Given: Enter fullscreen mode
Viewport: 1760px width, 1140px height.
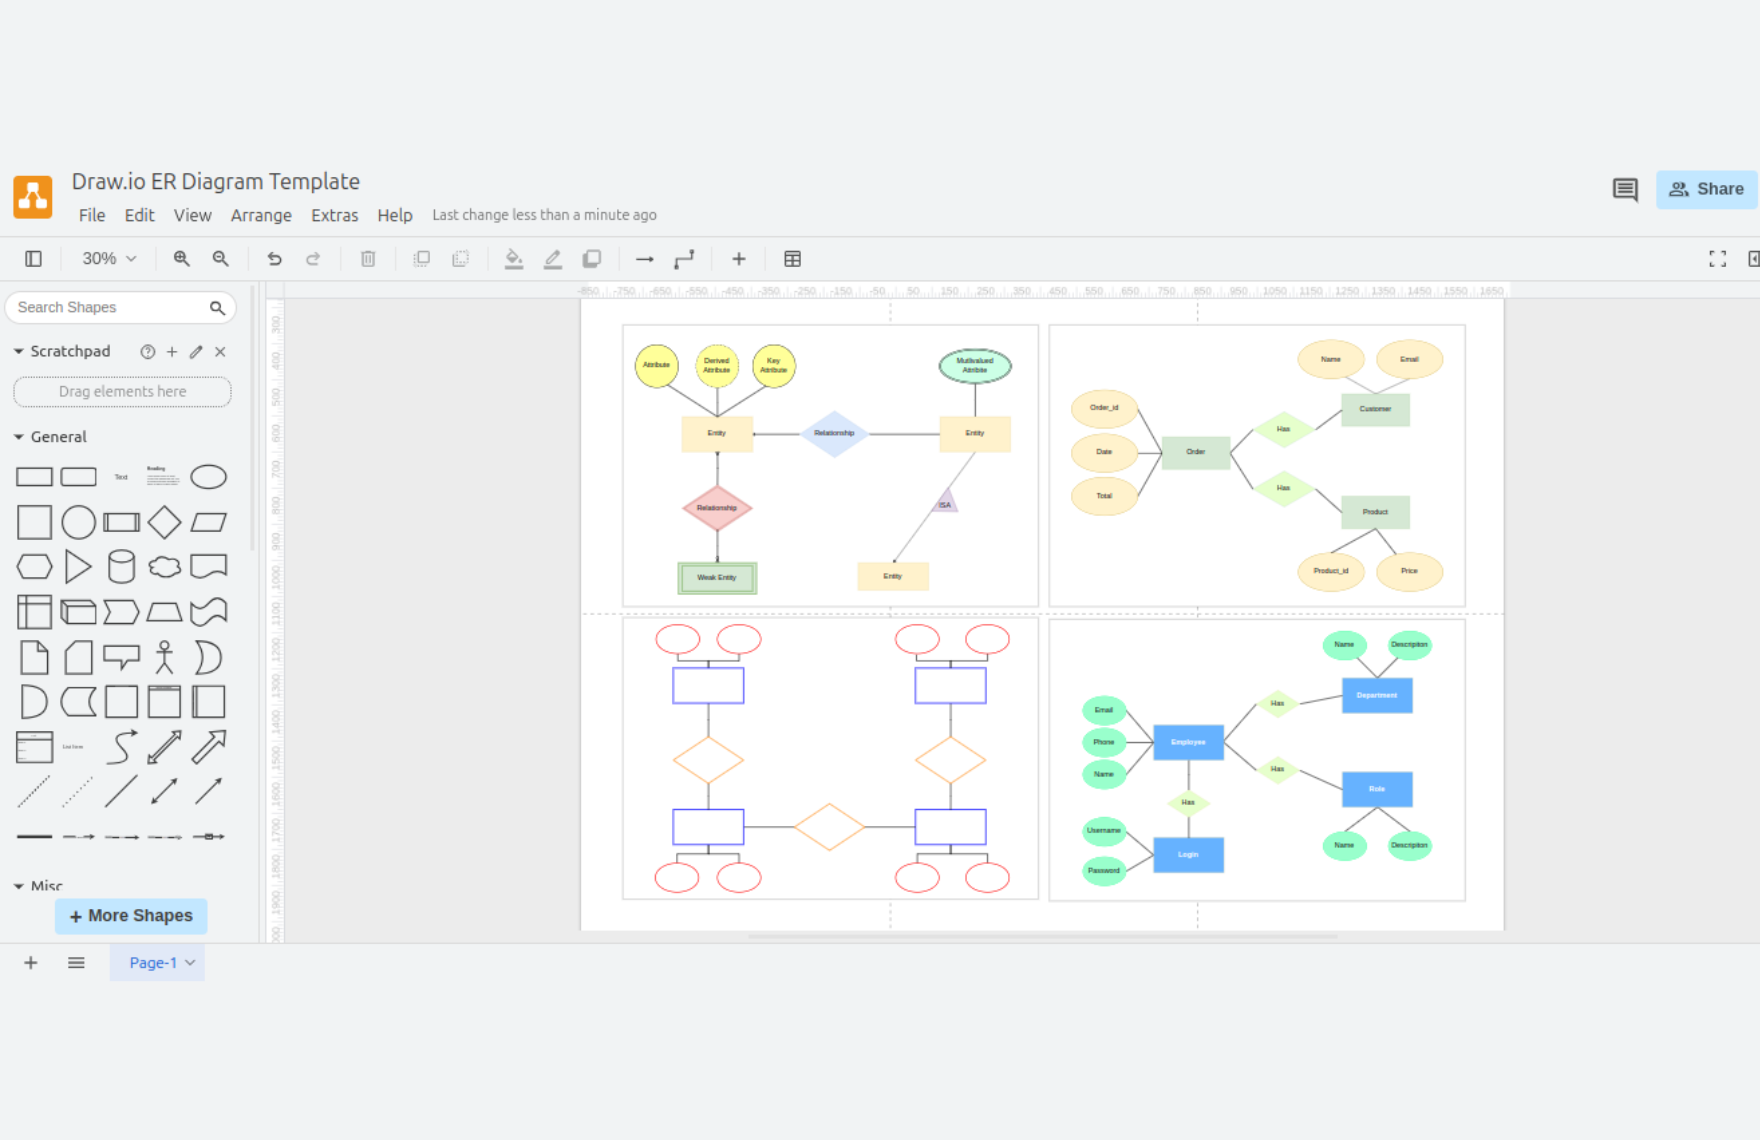Looking at the screenshot, I should point(1717,259).
